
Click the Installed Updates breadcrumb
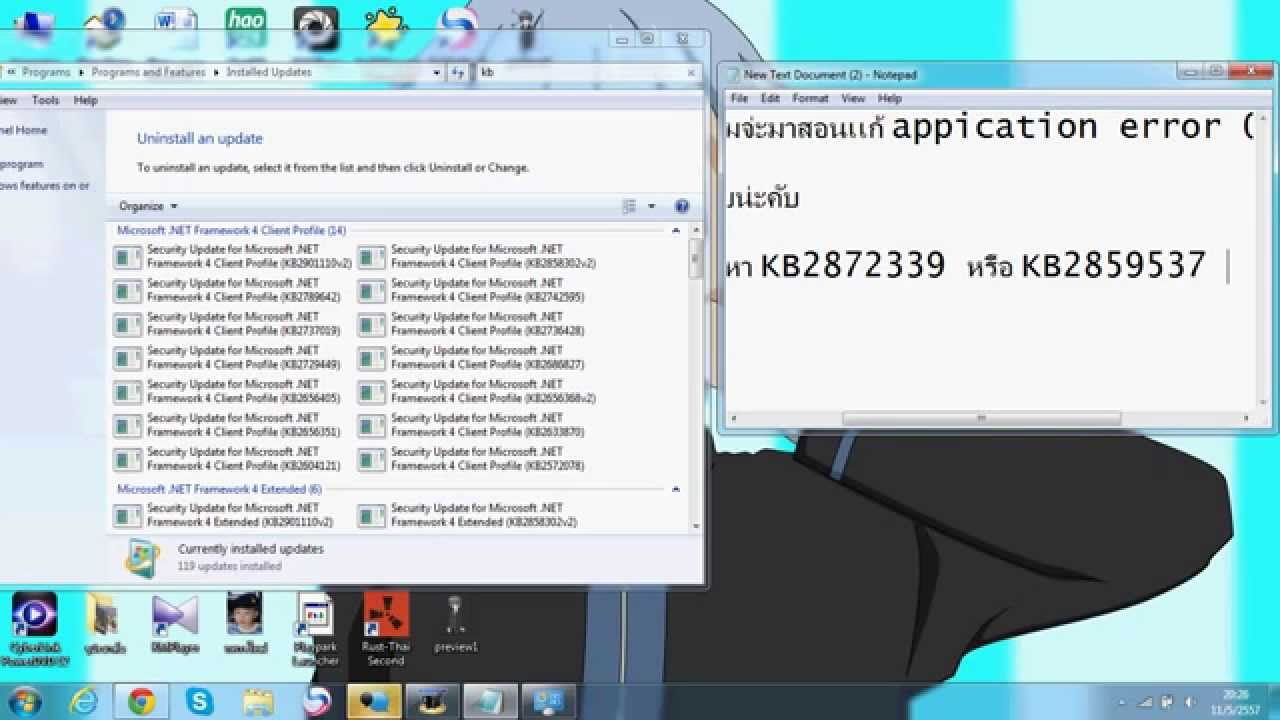tap(269, 72)
